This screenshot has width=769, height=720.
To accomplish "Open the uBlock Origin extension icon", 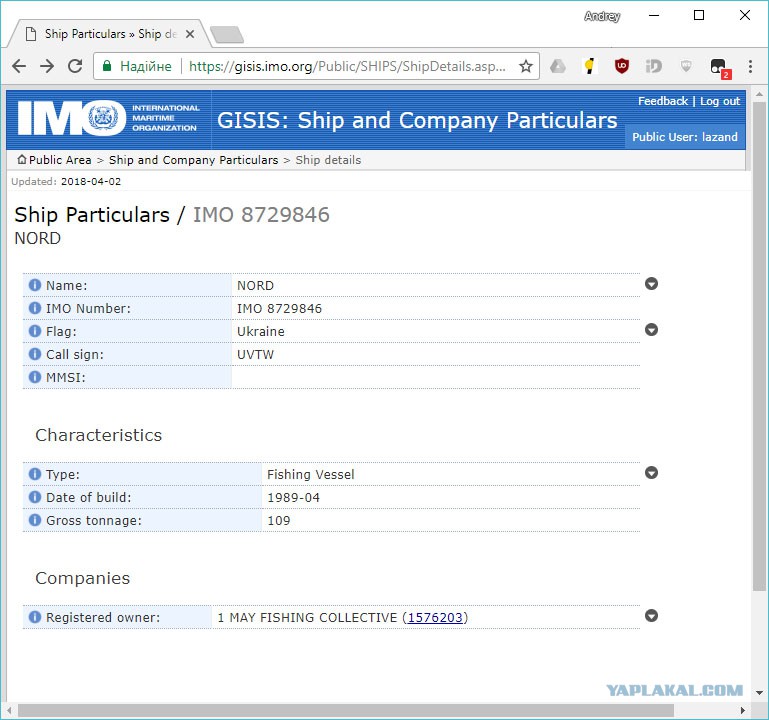I will click(x=622, y=66).
